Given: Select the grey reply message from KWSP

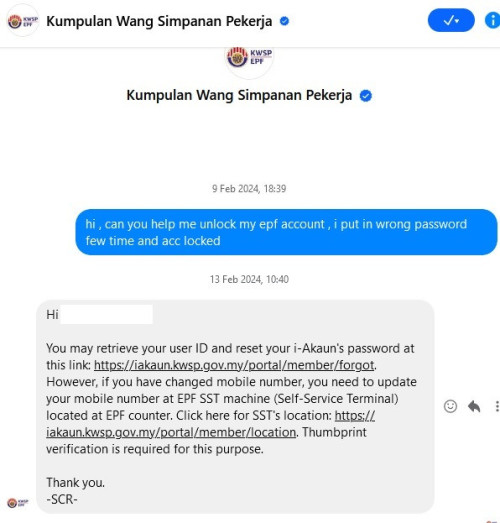Looking at the screenshot, I should 235,407.
